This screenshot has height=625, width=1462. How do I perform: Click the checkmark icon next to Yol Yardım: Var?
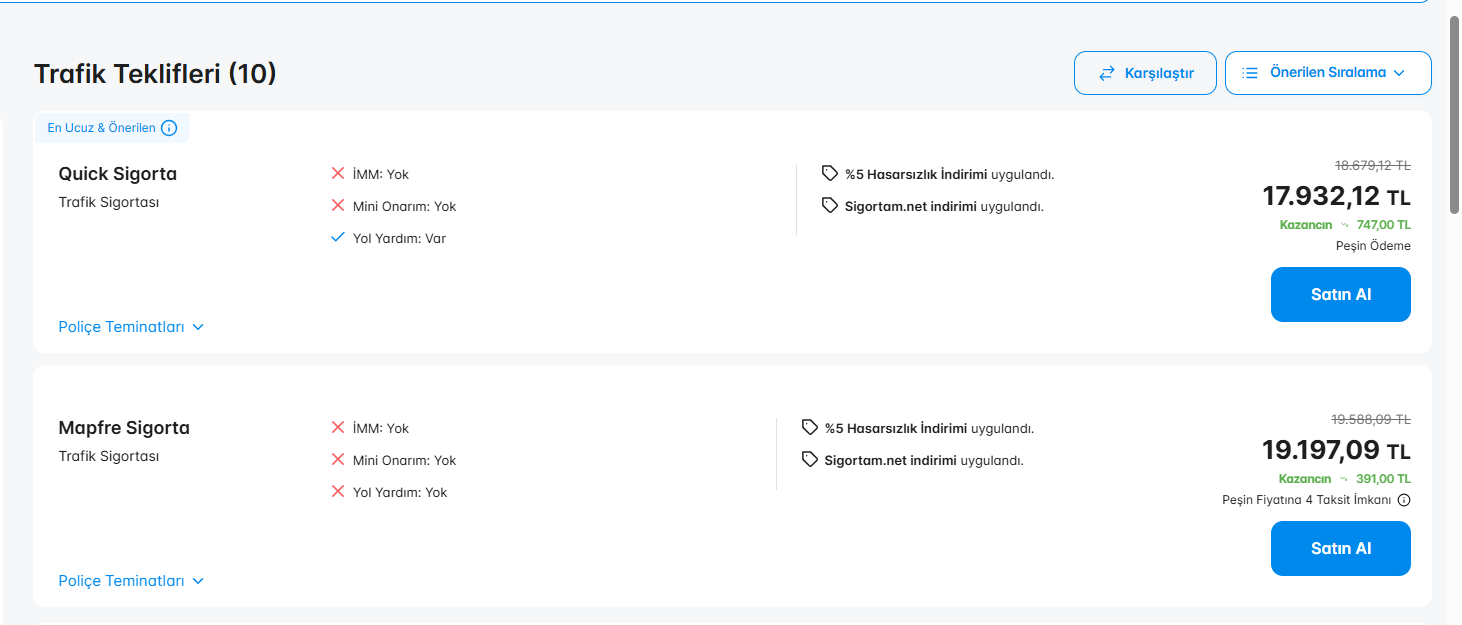pos(338,238)
